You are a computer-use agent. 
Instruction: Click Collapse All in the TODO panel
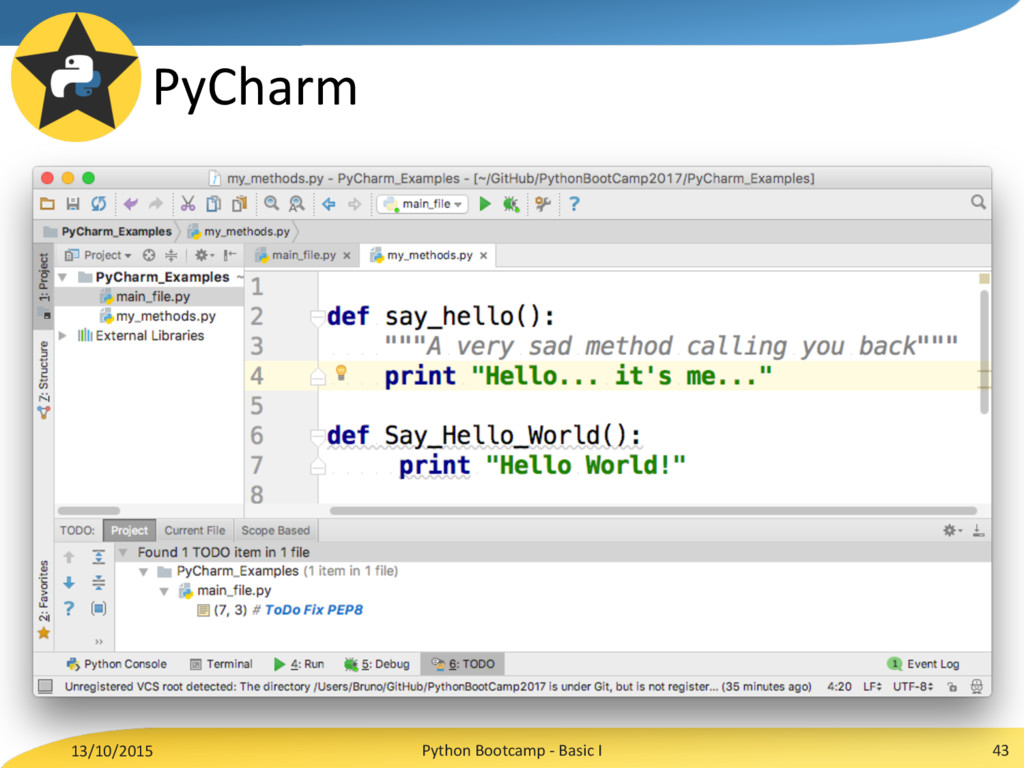(99, 582)
